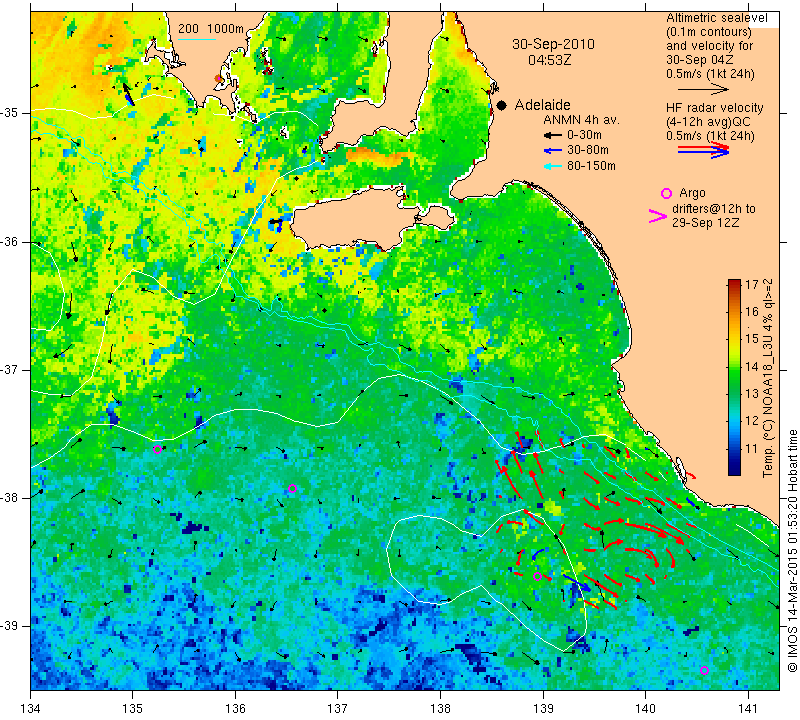Click 'ANMN 4h av.' legend heading
The height and width of the screenshot is (720, 800).
click(x=581, y=120)
